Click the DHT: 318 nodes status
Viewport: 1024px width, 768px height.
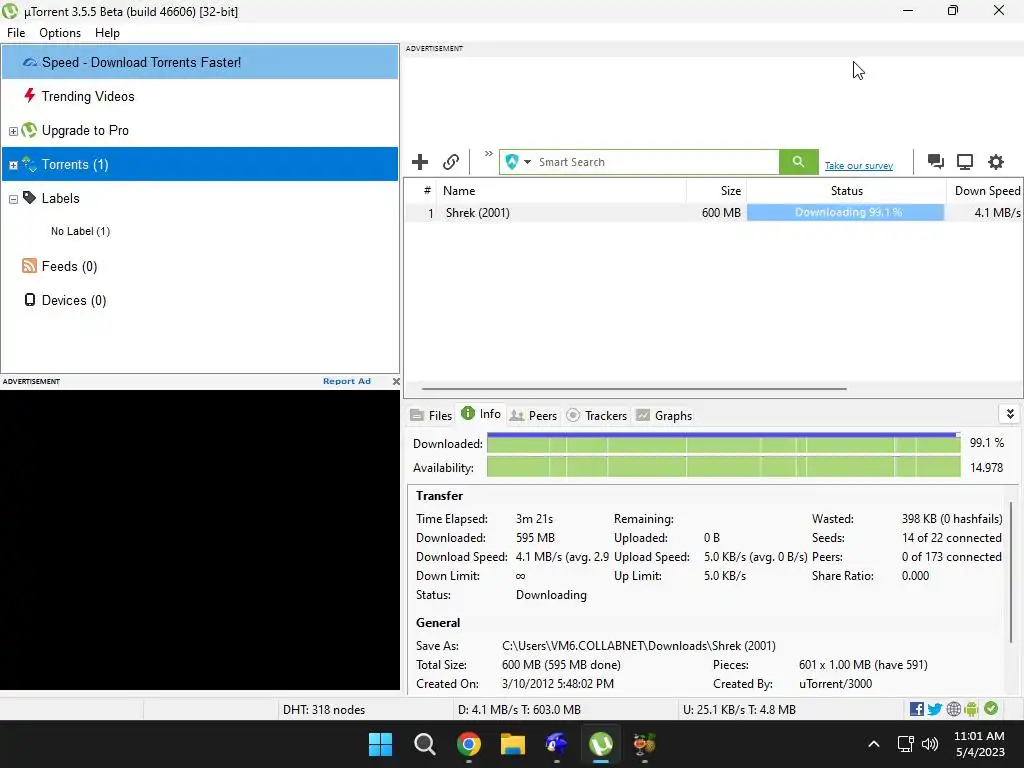pos(324,710)
